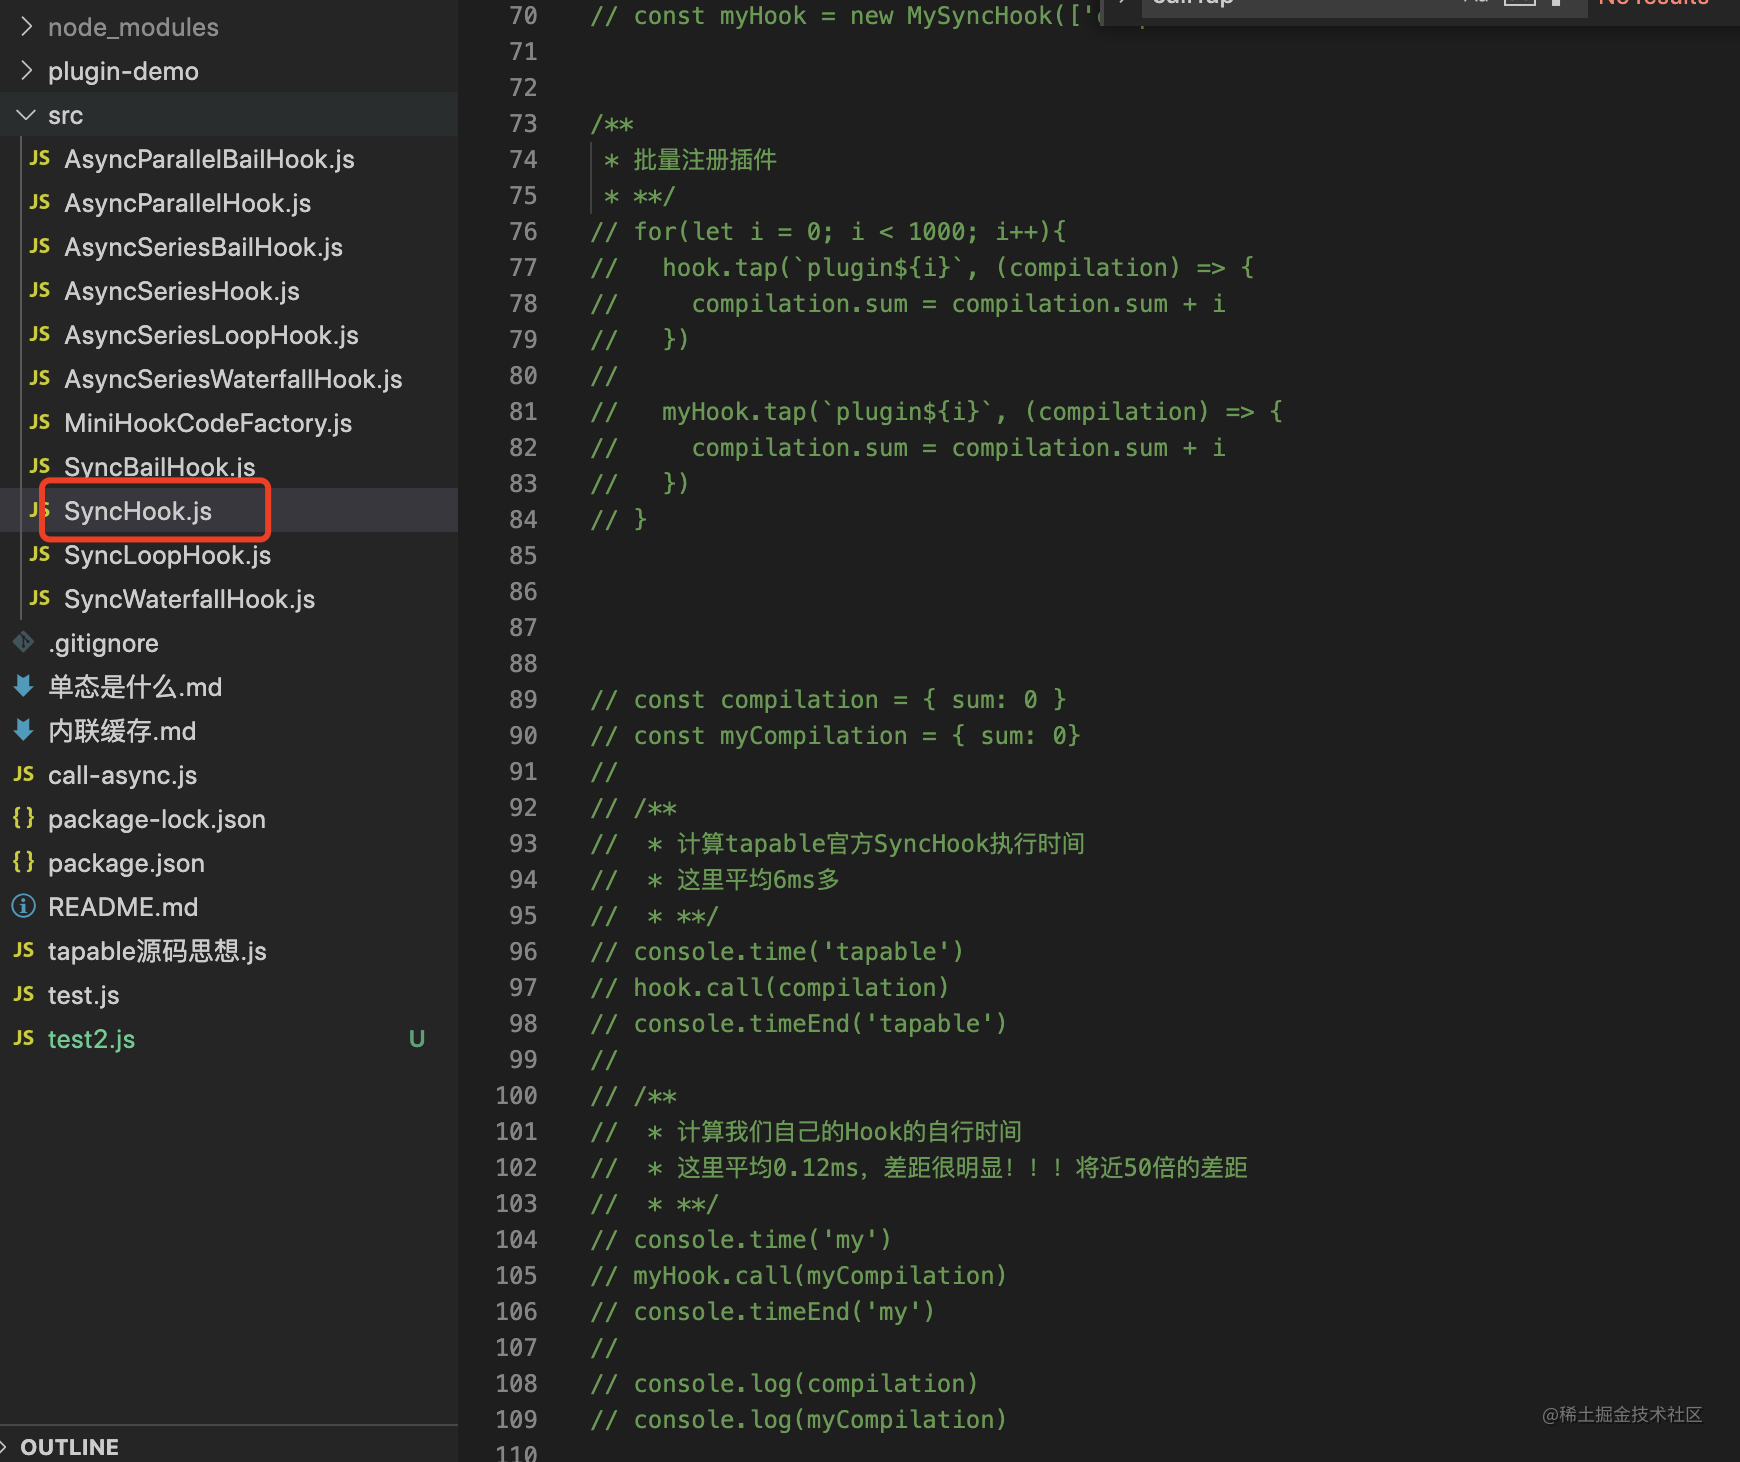
Task: Click markdown icon of 内联缓存.md
Action: pos(24,730)
